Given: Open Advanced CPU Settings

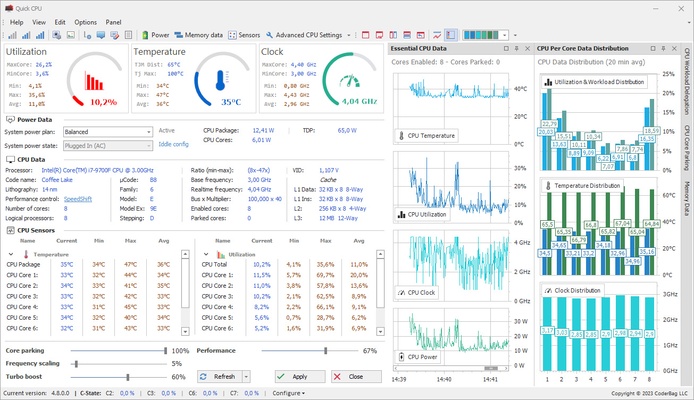Looking at the screenshot, I should pos(304,35).
